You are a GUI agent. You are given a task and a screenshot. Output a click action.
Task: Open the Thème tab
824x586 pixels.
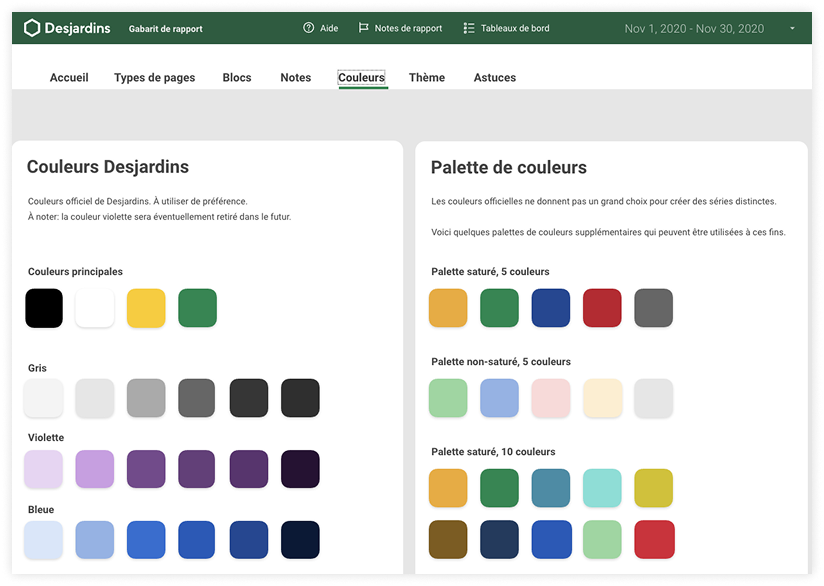click(x=427, y=77)
